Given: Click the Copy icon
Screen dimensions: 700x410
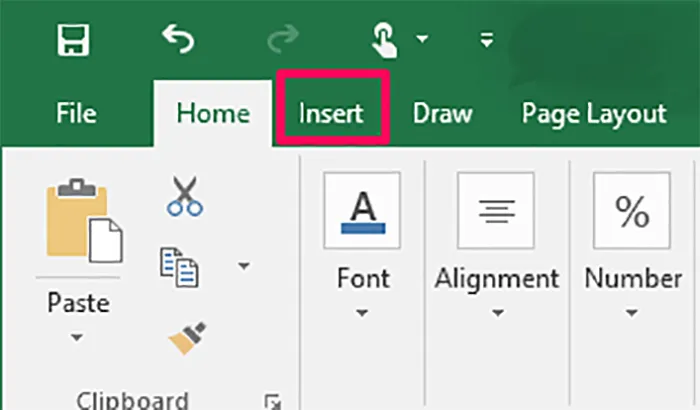Looking at the screenshot, I should coord(180,265).
